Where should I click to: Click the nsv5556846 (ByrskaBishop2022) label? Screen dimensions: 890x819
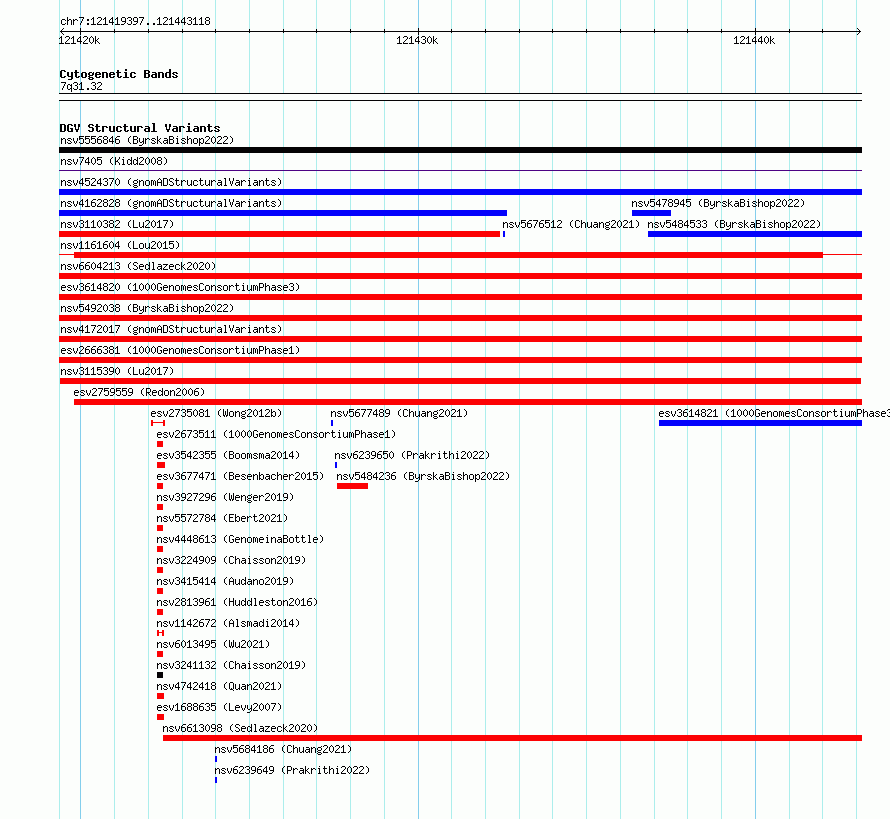(x=147, y=140)
